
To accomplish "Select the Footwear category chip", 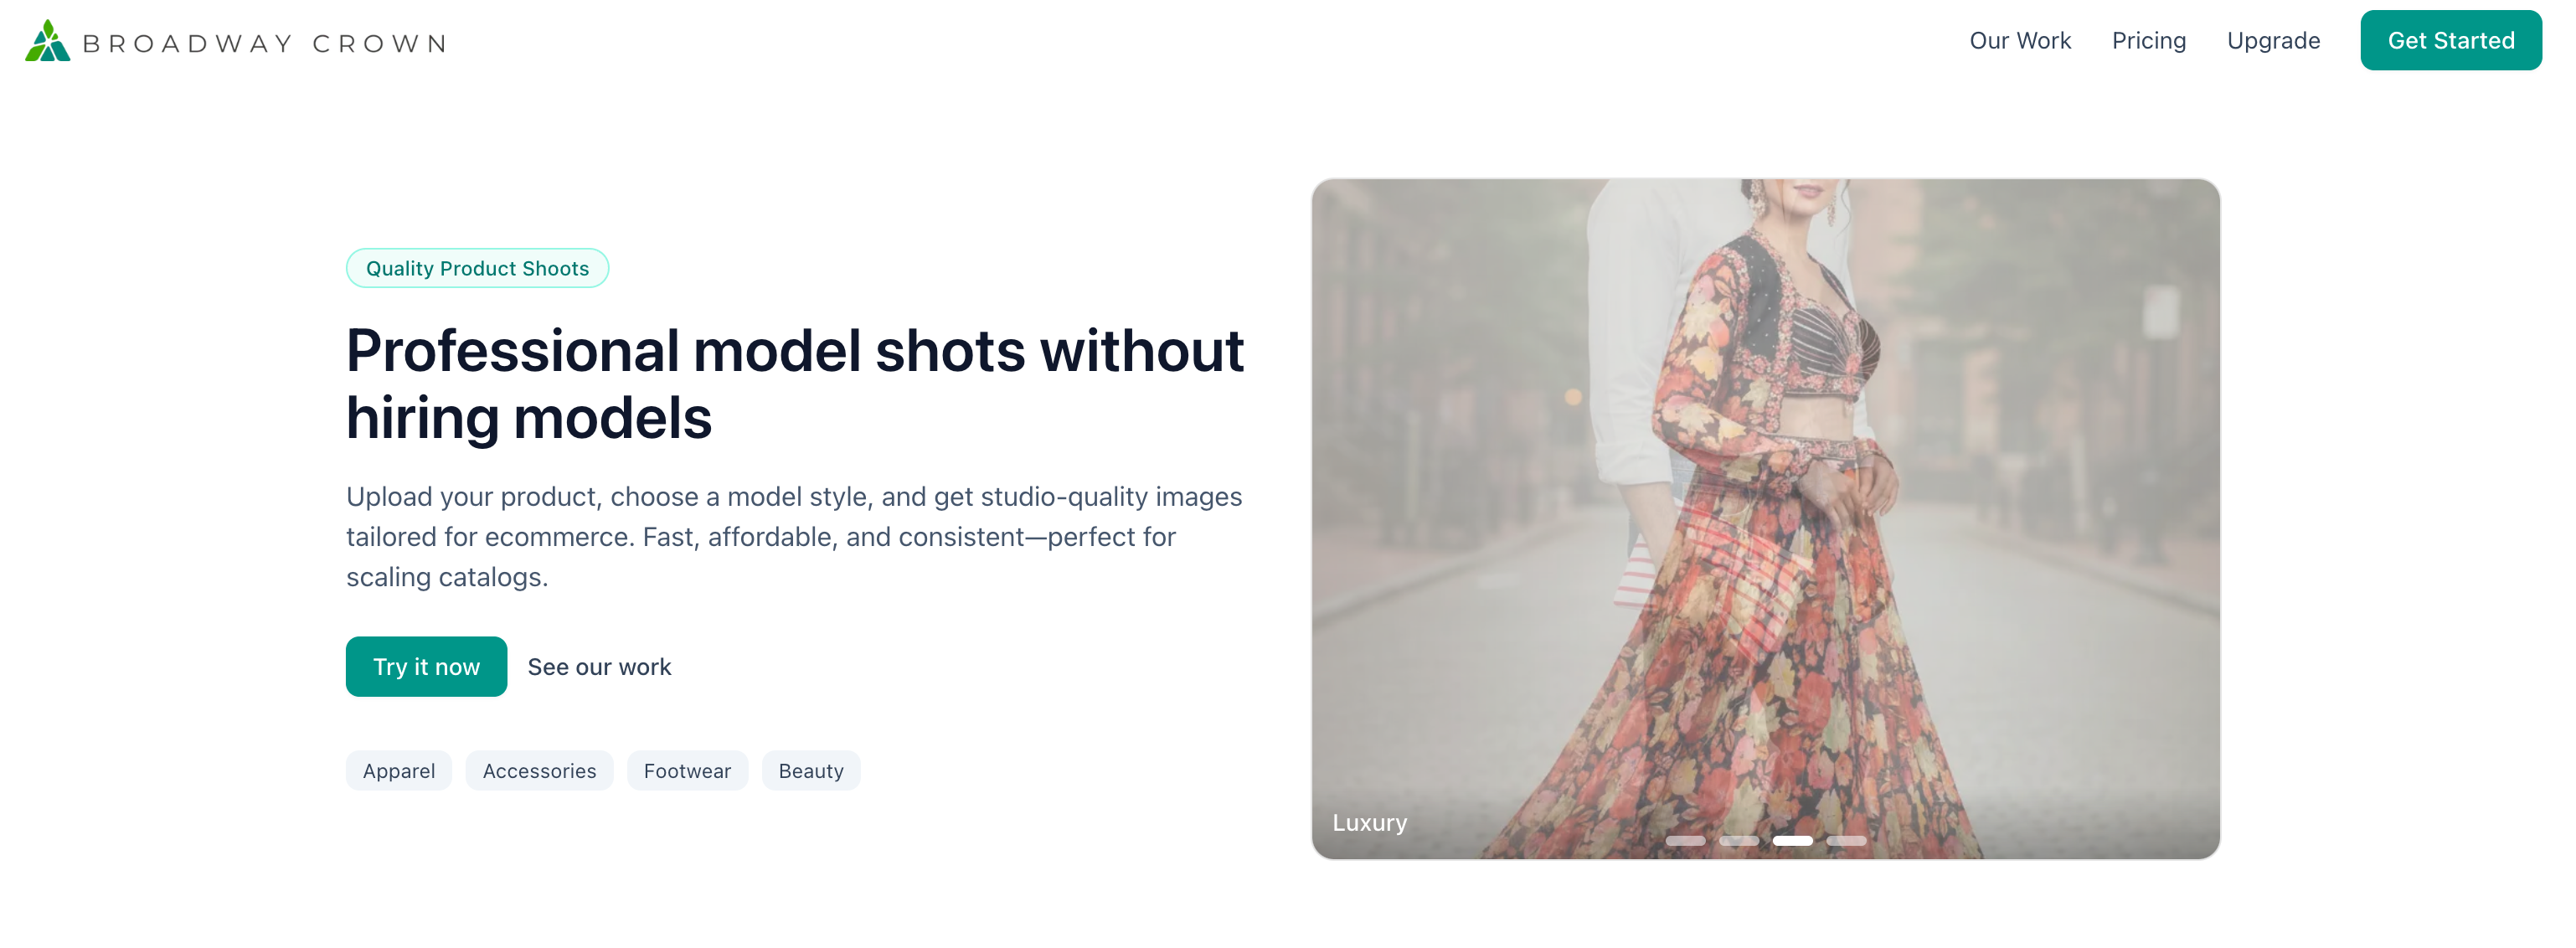I will [687, 770].
